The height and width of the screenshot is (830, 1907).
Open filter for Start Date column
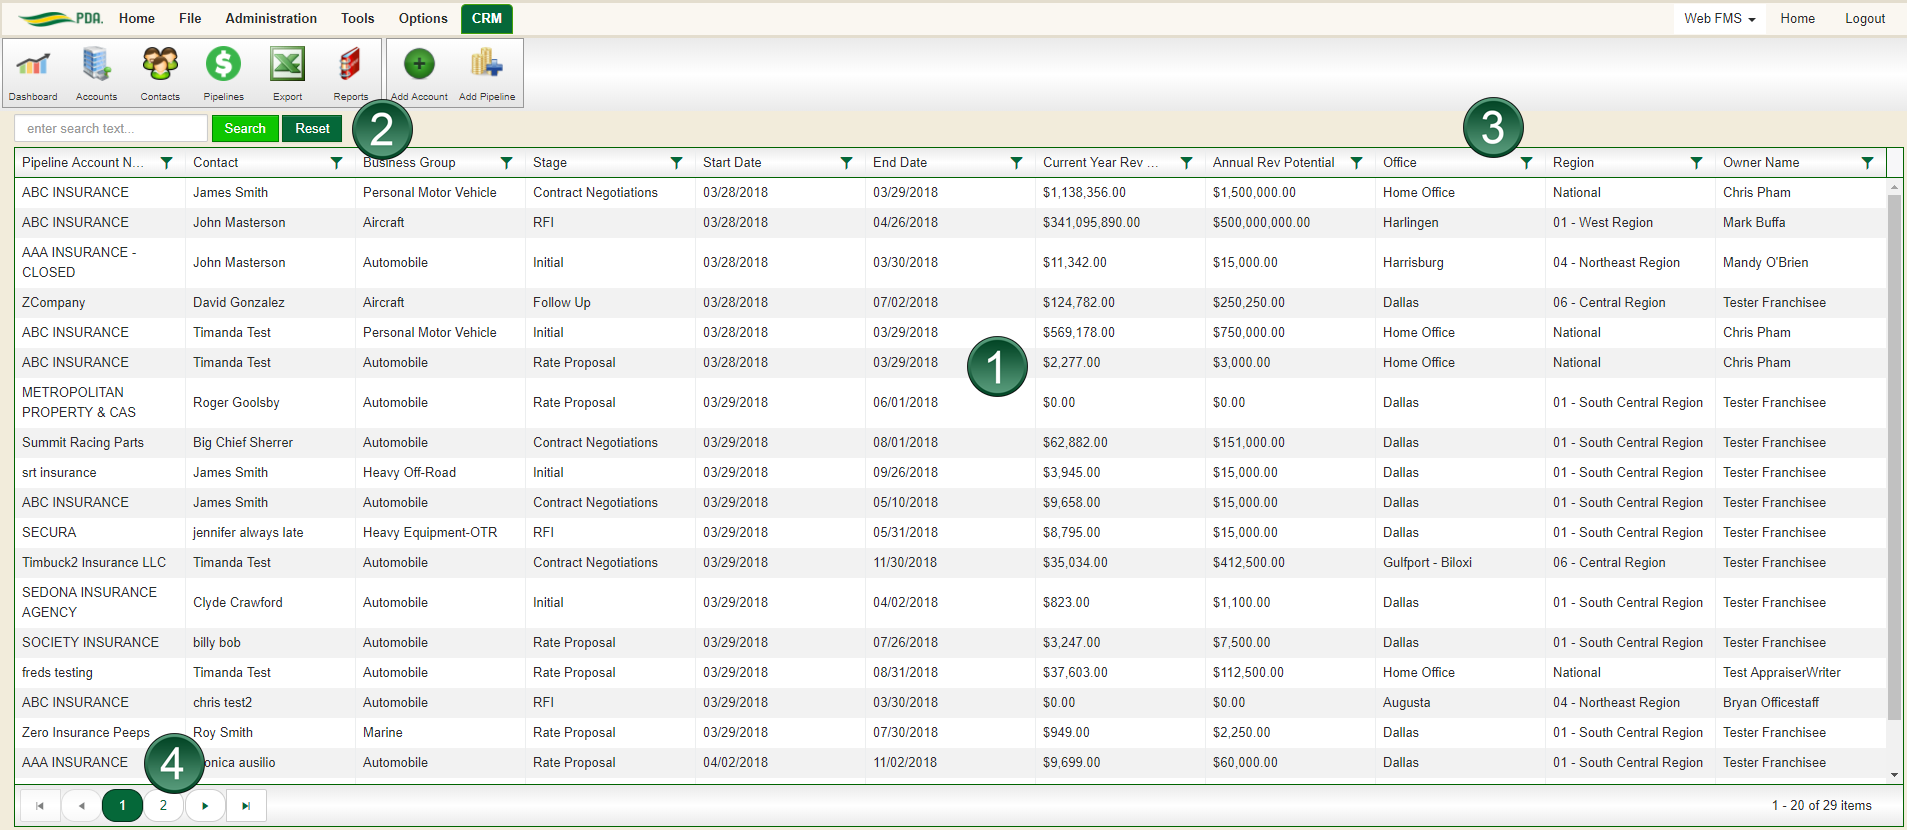[x=846, y=163]
